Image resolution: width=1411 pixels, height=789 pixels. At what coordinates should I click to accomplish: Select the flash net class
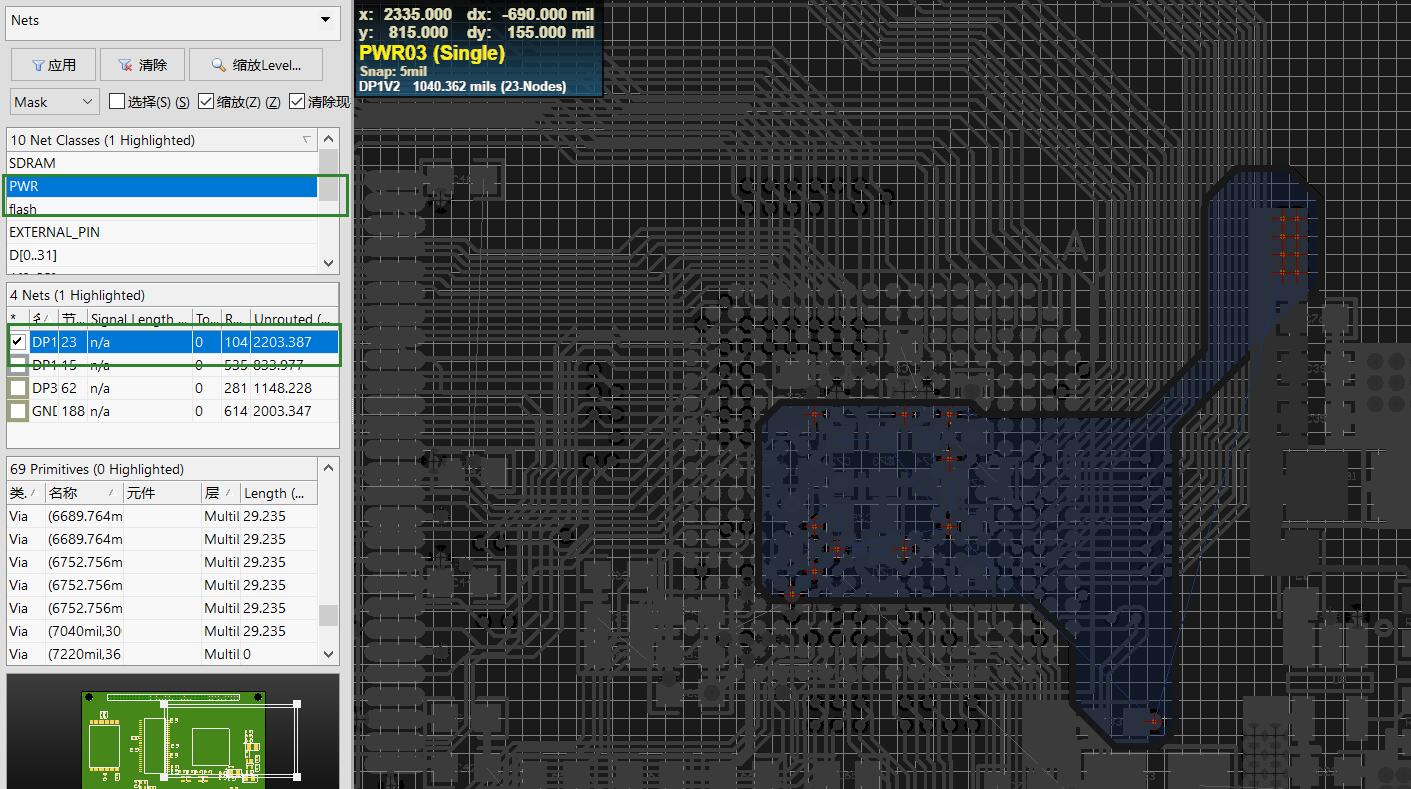coord(162,209)
